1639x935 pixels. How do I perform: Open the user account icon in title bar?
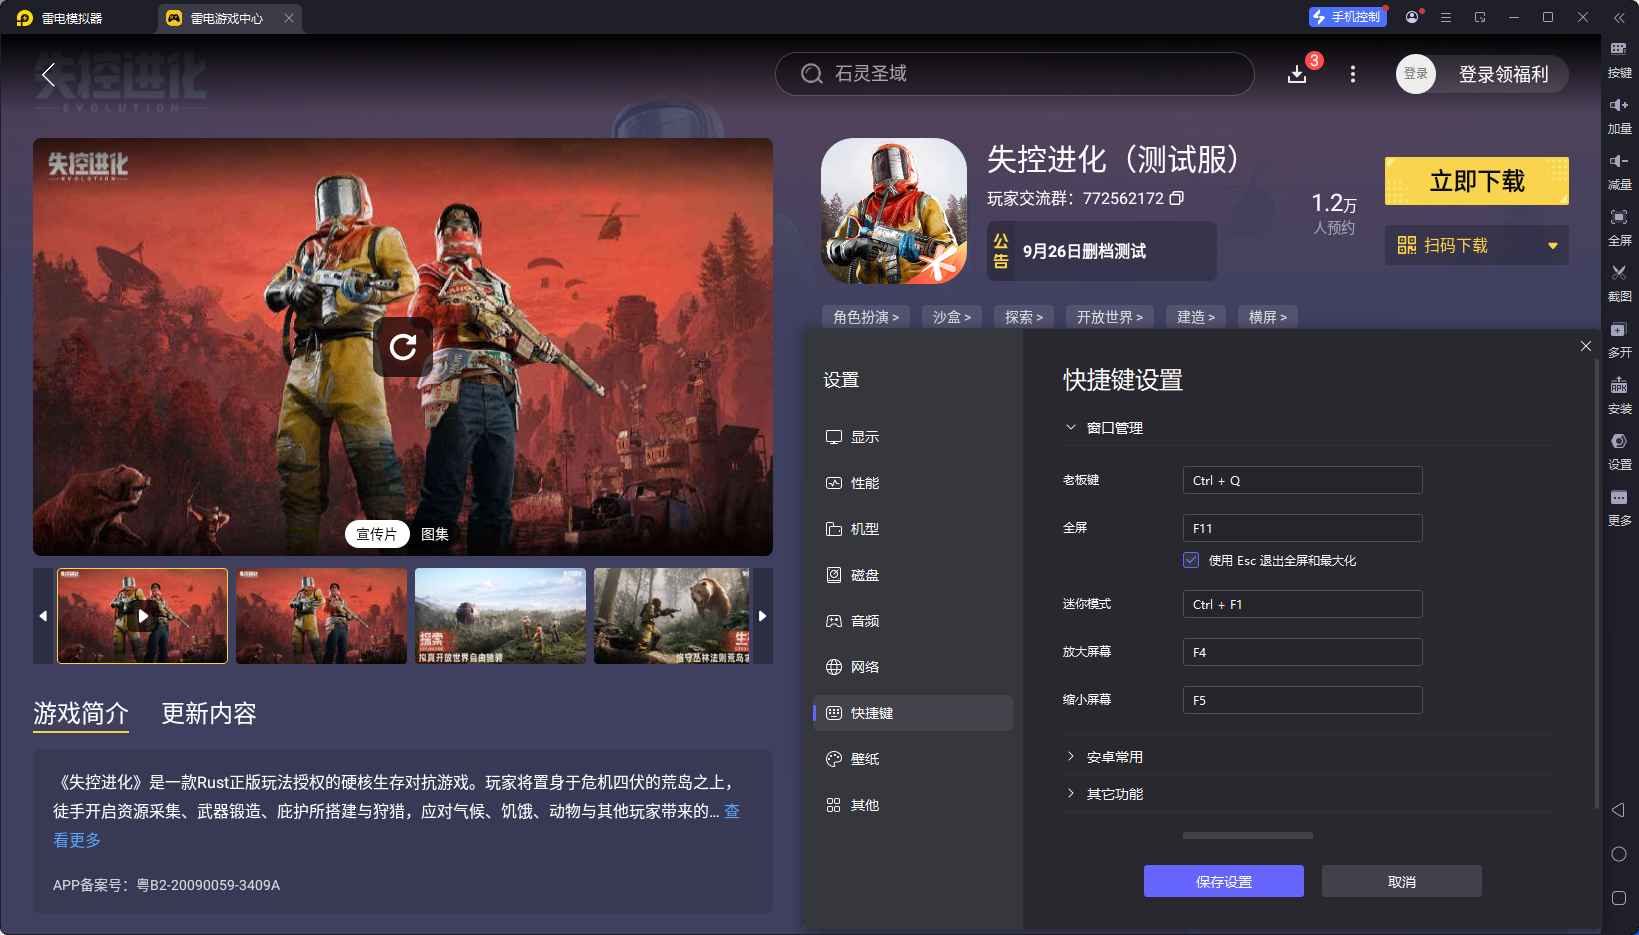pos(1412,17)
